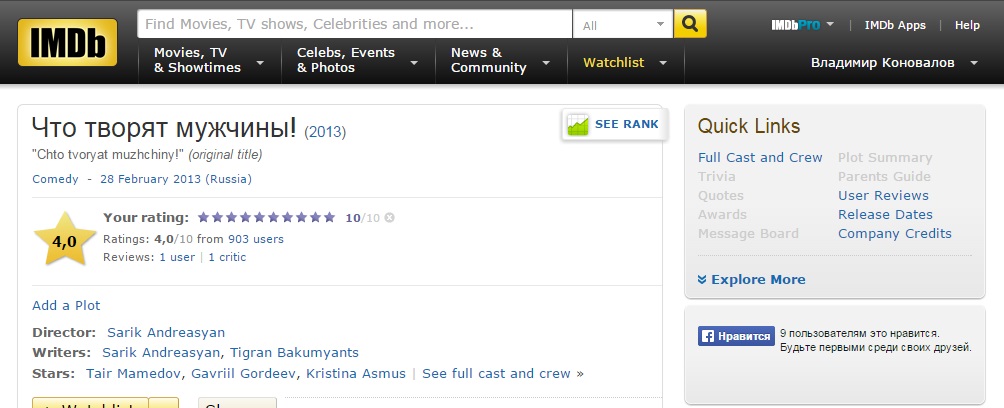Click User Reviews quick link
1004x408 pixels.
pos(883,195)
